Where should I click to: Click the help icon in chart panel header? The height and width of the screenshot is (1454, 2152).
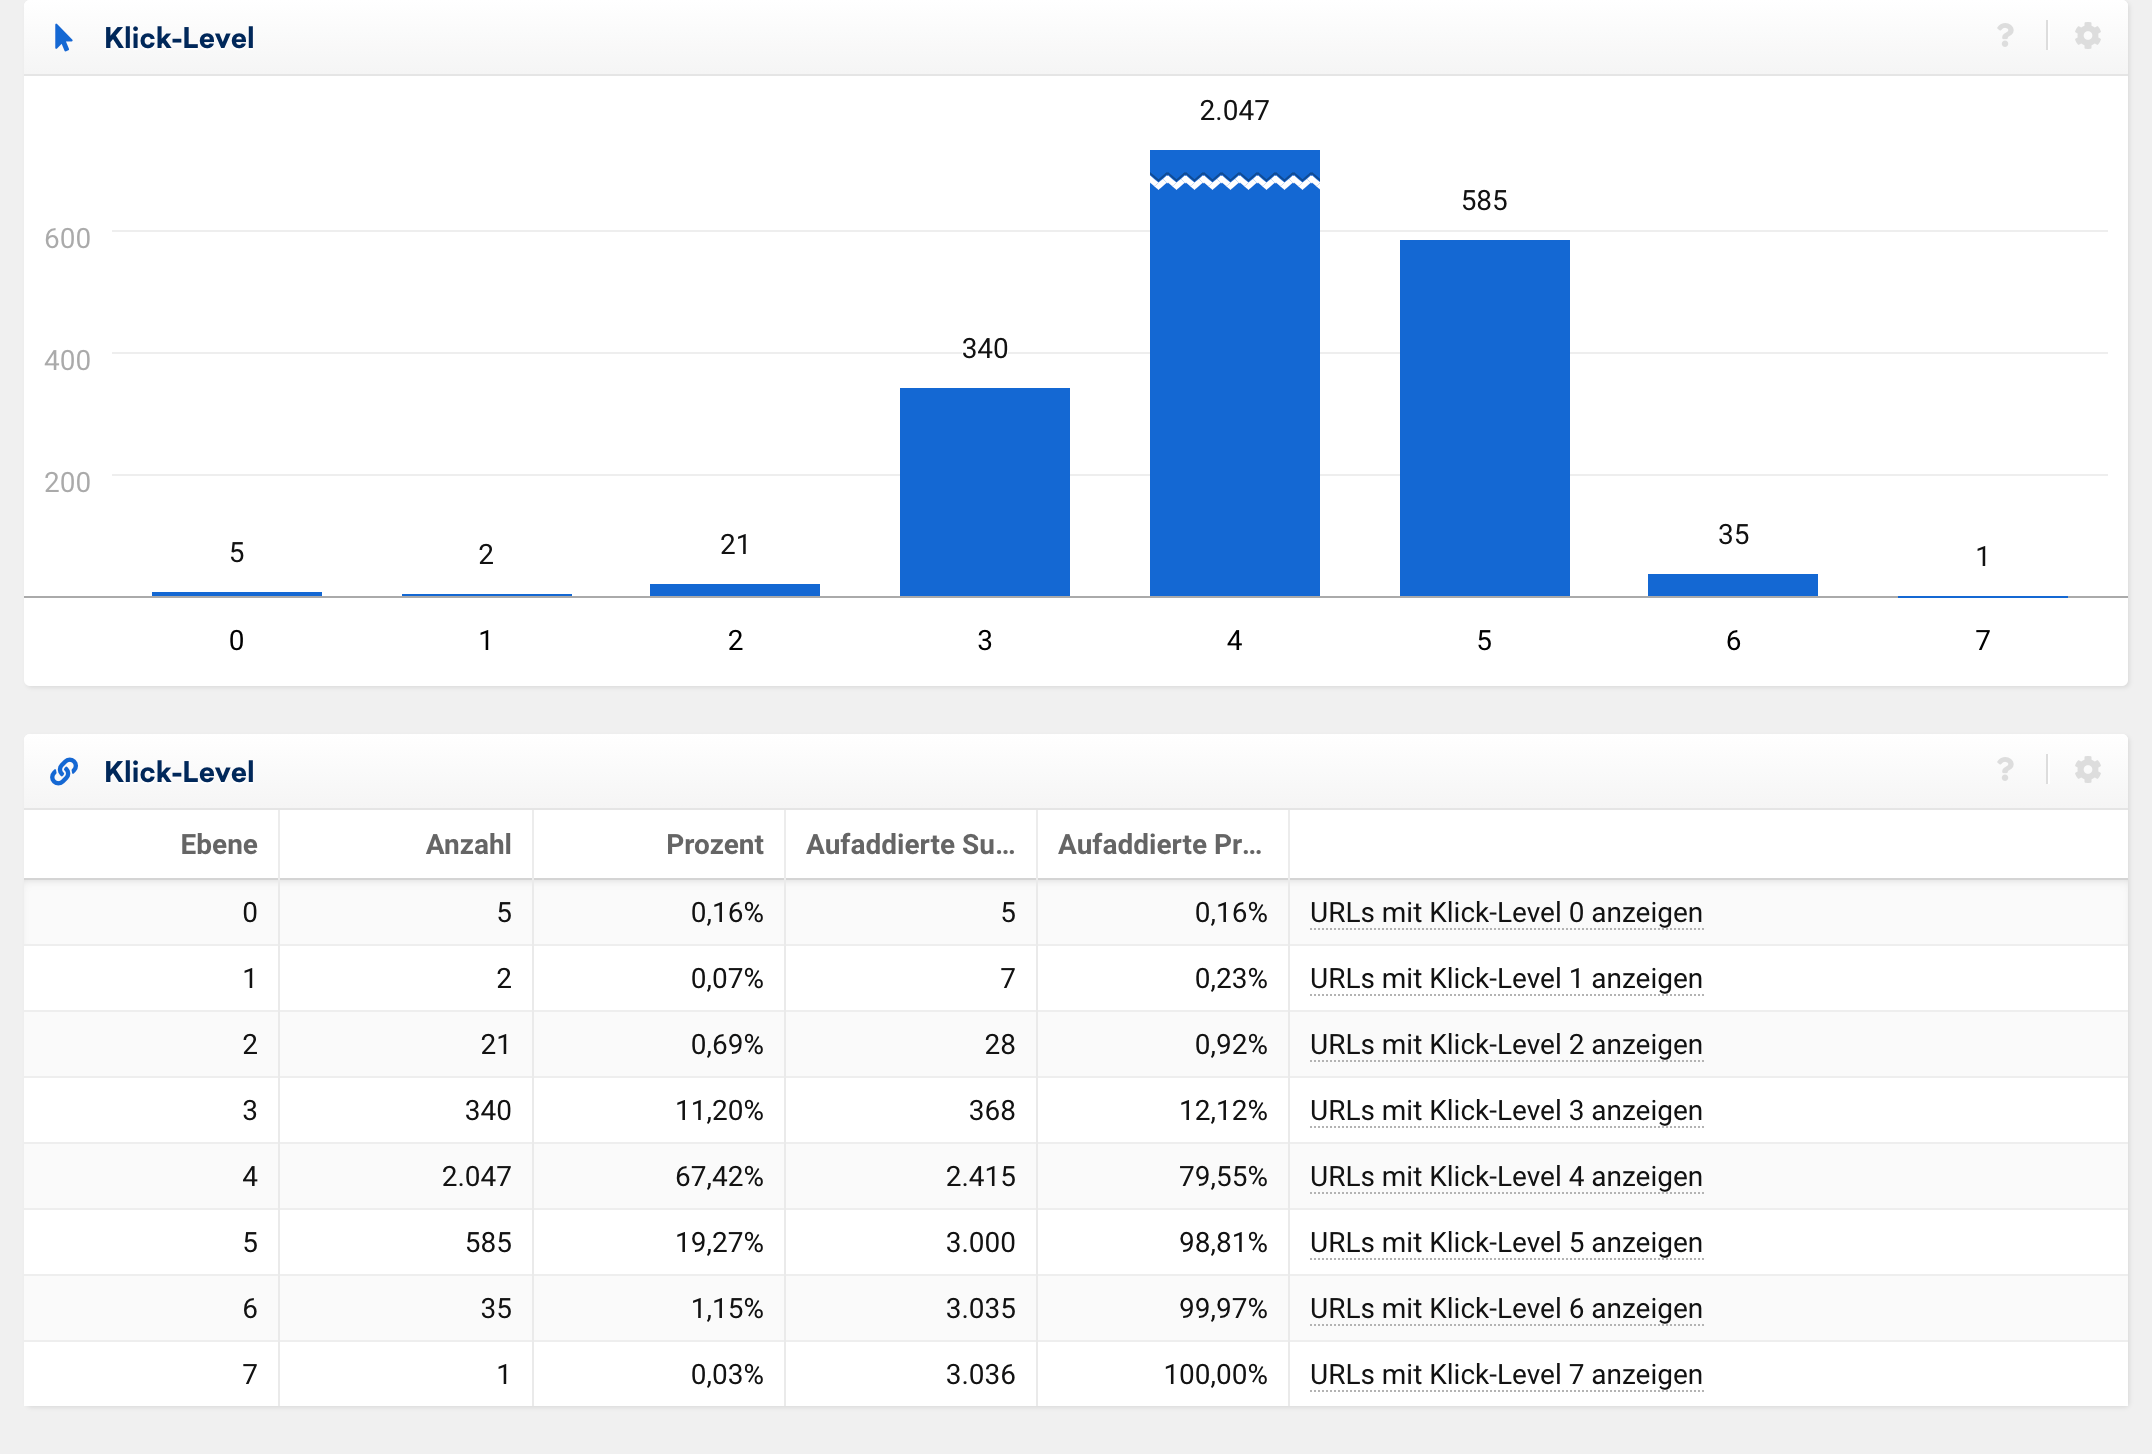(2005, 36)
